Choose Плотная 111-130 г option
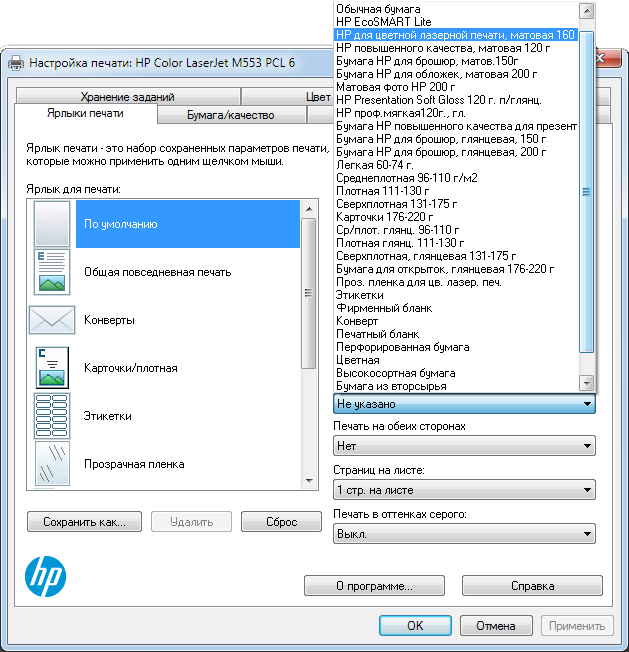Viewport: 629px width, 652px height. point(456,191)
